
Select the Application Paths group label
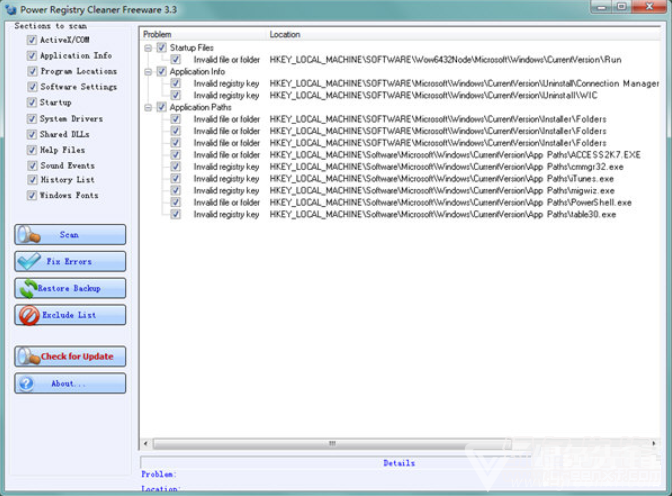(201, 107)
